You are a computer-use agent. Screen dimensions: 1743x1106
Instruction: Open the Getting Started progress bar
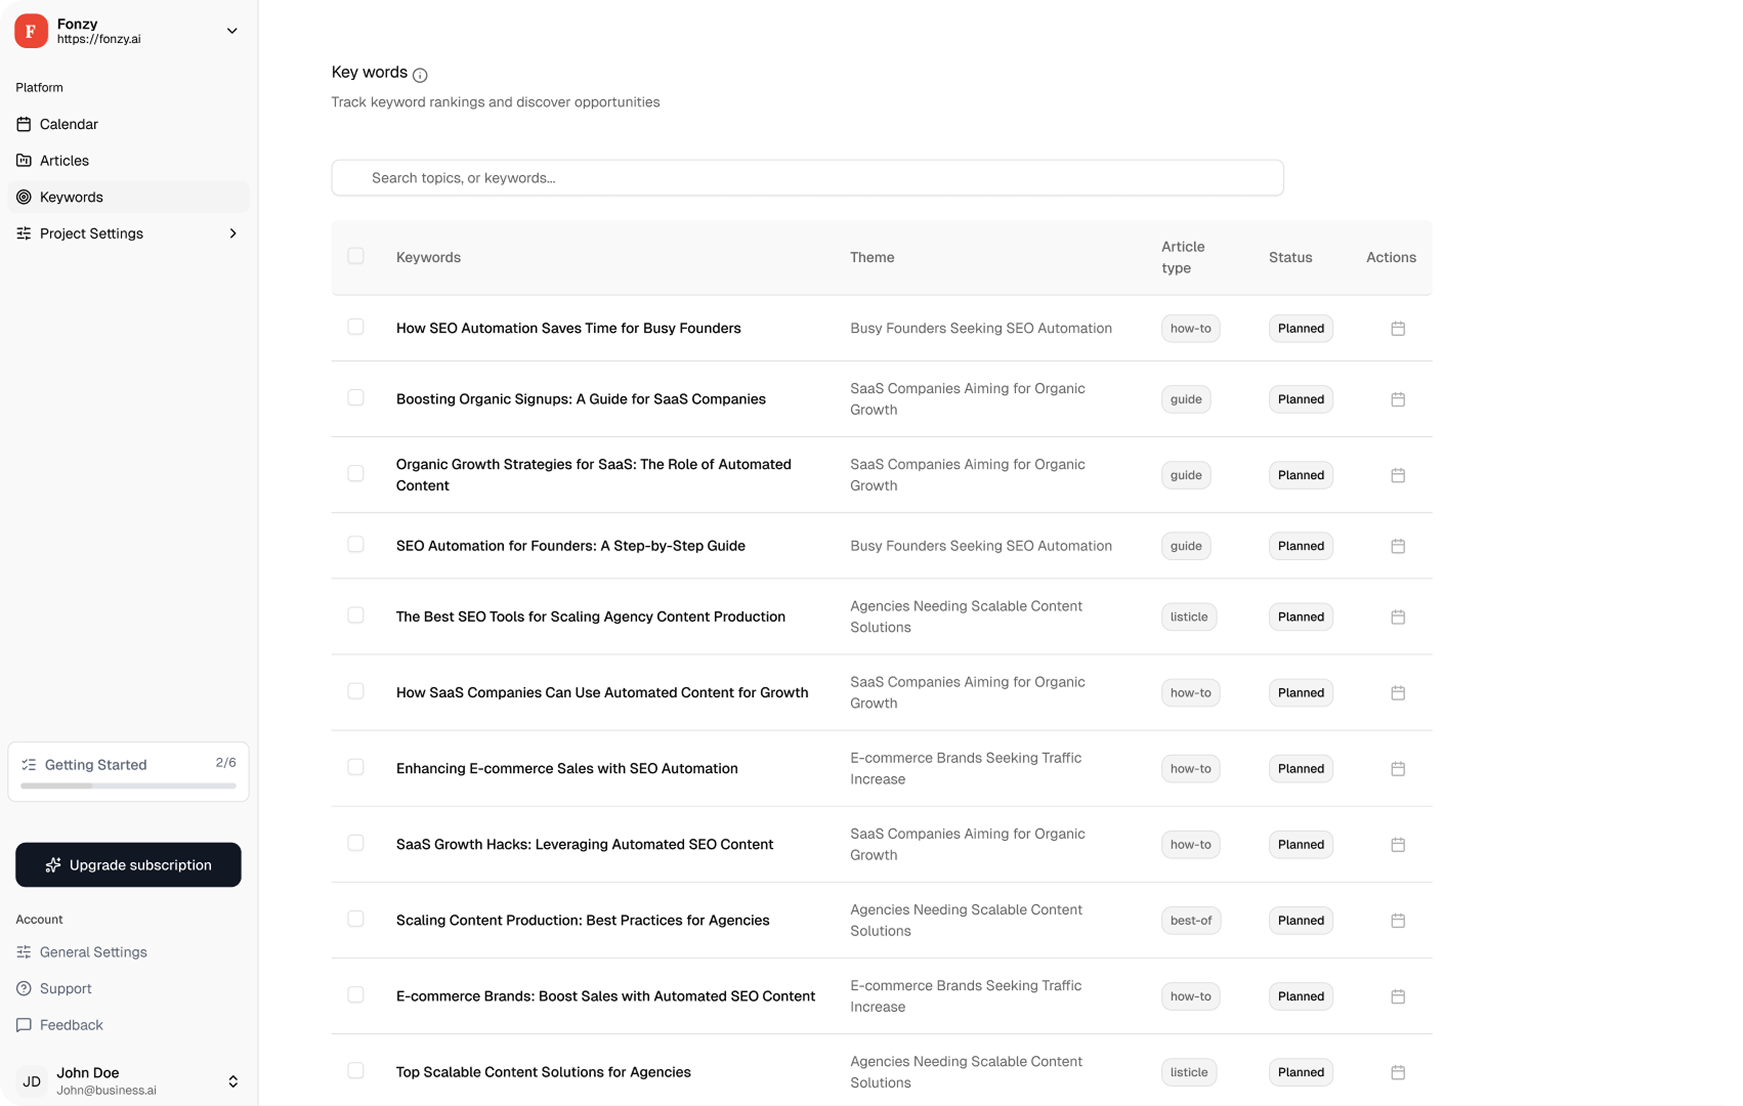click(128, 785)
